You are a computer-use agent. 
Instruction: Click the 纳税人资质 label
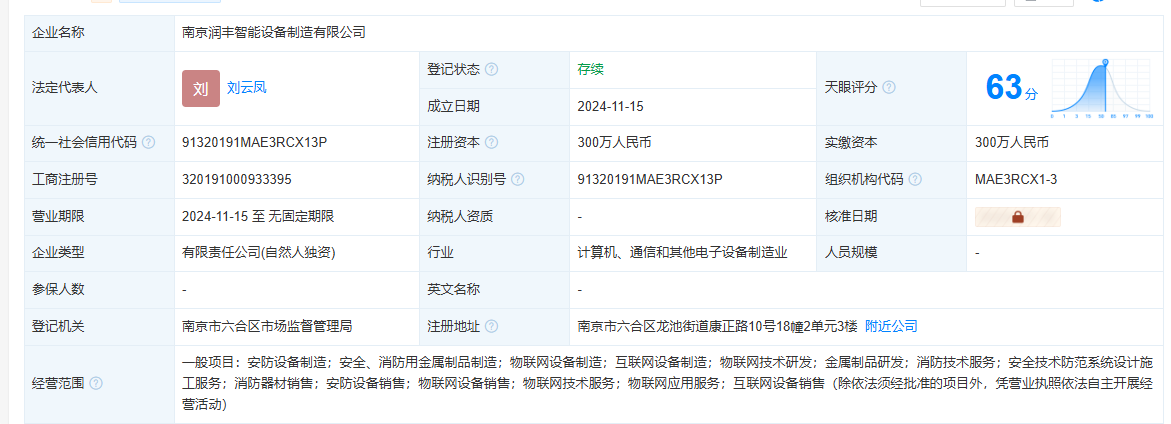pos(460,216)
